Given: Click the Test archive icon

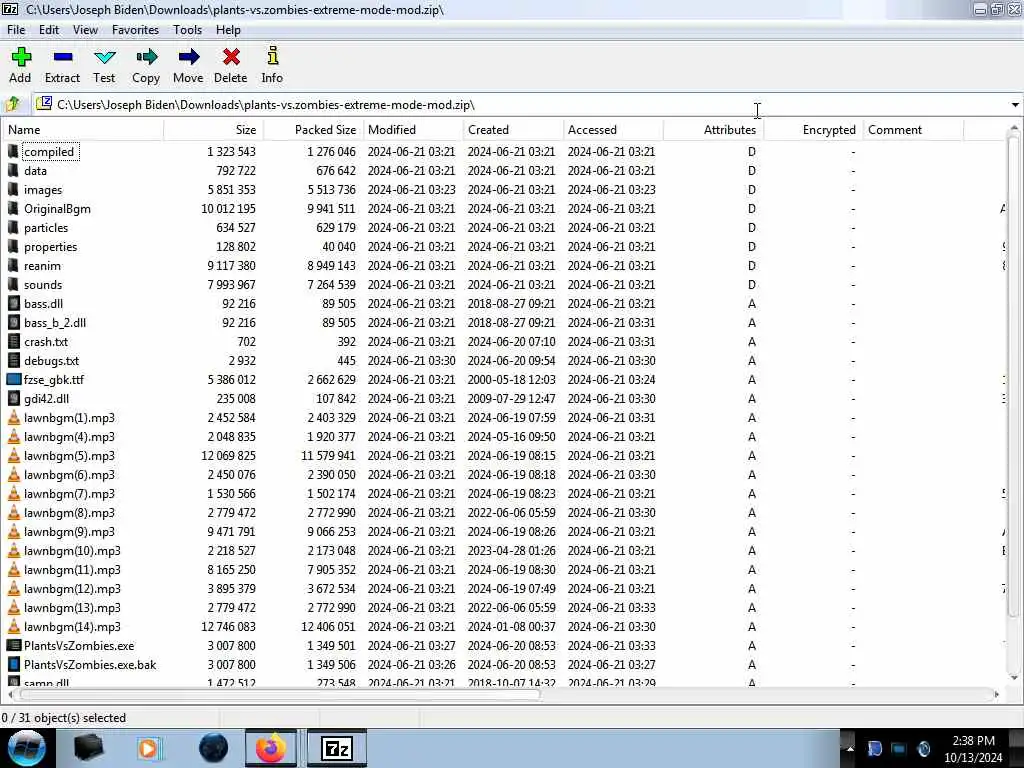Looking at the screenshot, I should point(104,57).
